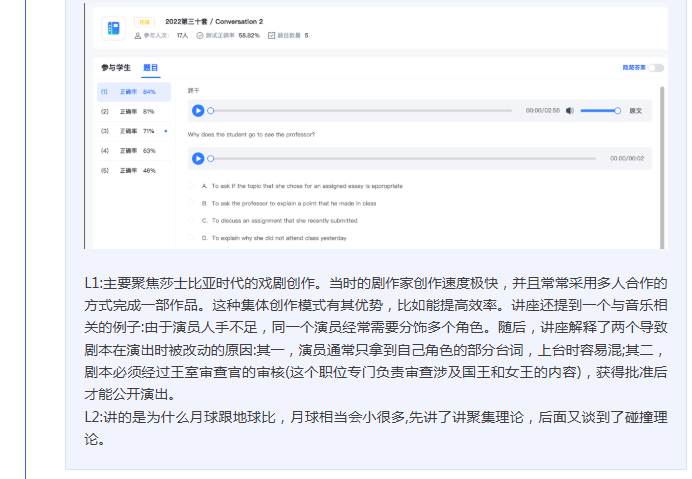Image resolution: width=692 pixels, height=479 pixels.
Task: Click the question count icon
Action: coord(269,35)
